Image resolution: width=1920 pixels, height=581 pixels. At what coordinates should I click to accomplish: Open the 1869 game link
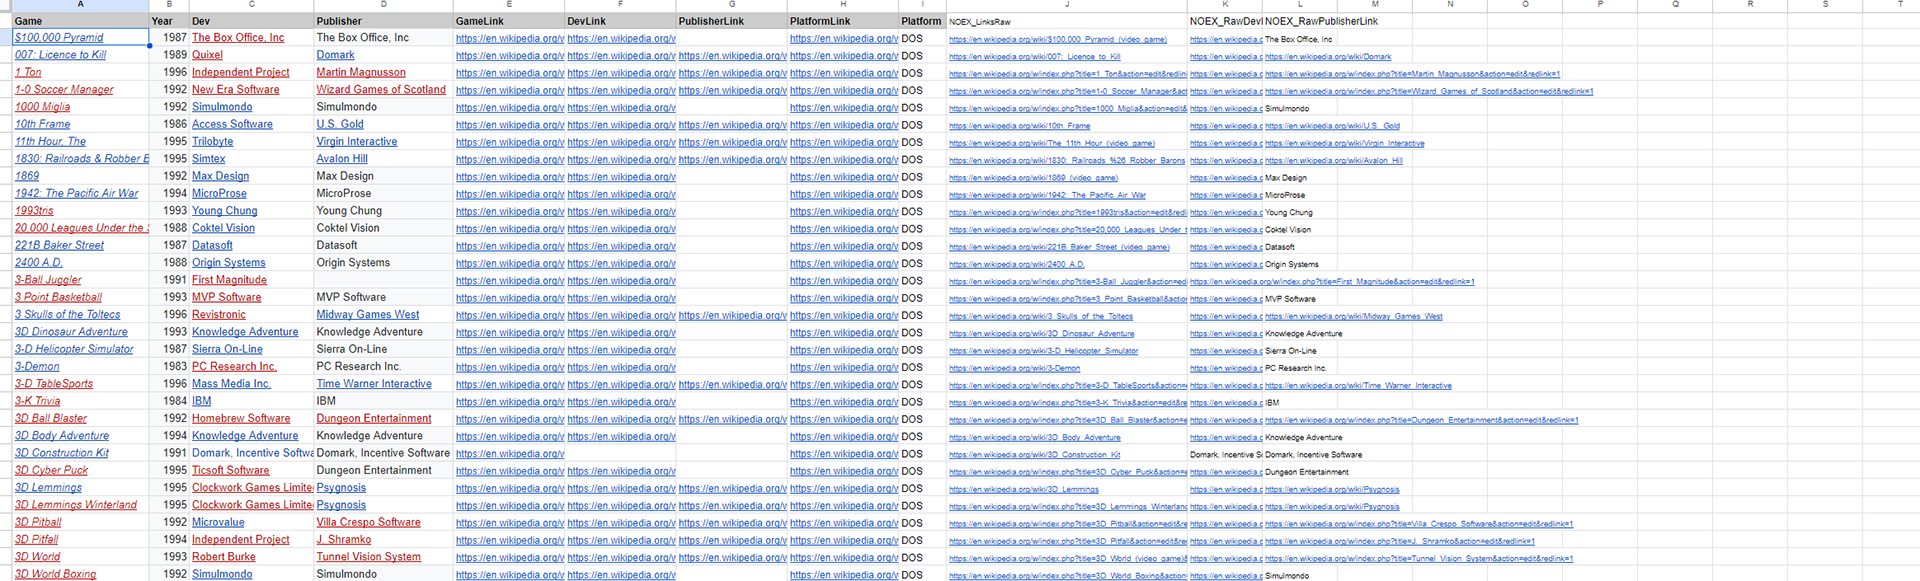(27, 176)
